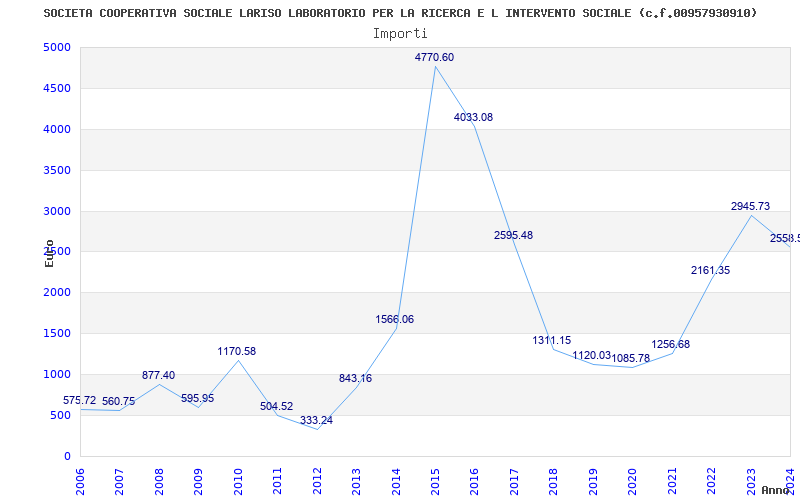
Task: Click the 1500 y-axis tick label
Action: click(57, 333)
